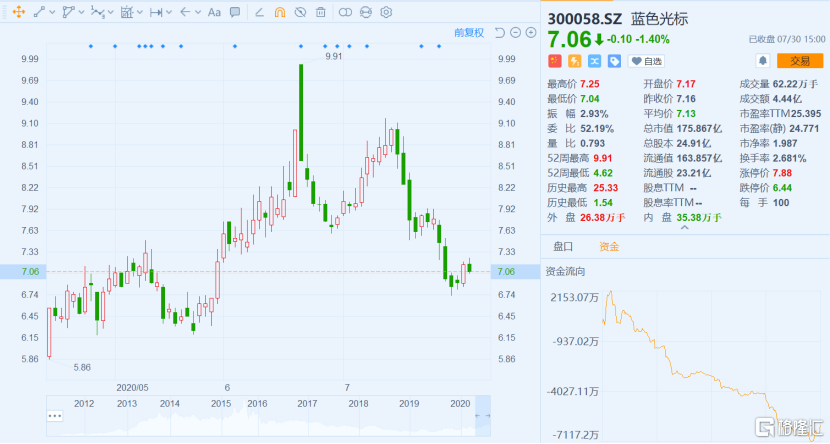
Task: Click the 历史最高 25.33 value
Action: coord(606,188)
